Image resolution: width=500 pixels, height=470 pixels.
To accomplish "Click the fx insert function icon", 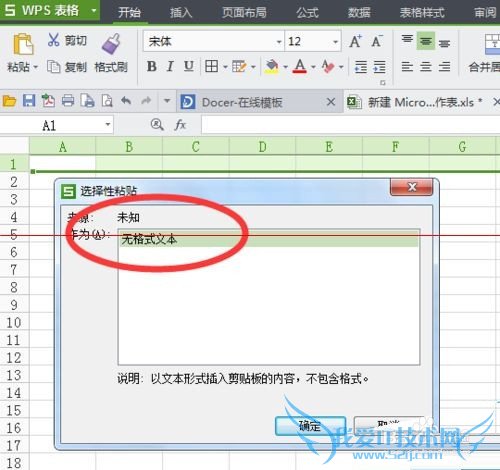I will tap(180, 125).
